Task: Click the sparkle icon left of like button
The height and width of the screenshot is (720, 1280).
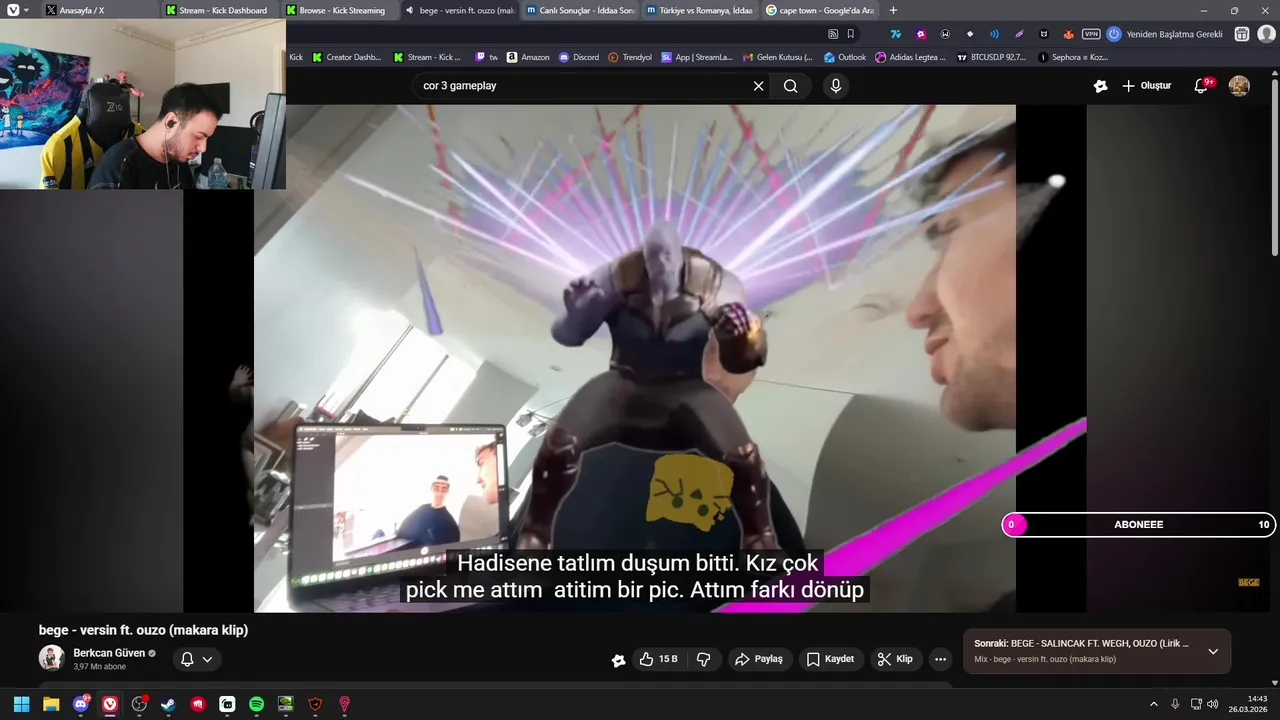Action: (x=618, y=659)
